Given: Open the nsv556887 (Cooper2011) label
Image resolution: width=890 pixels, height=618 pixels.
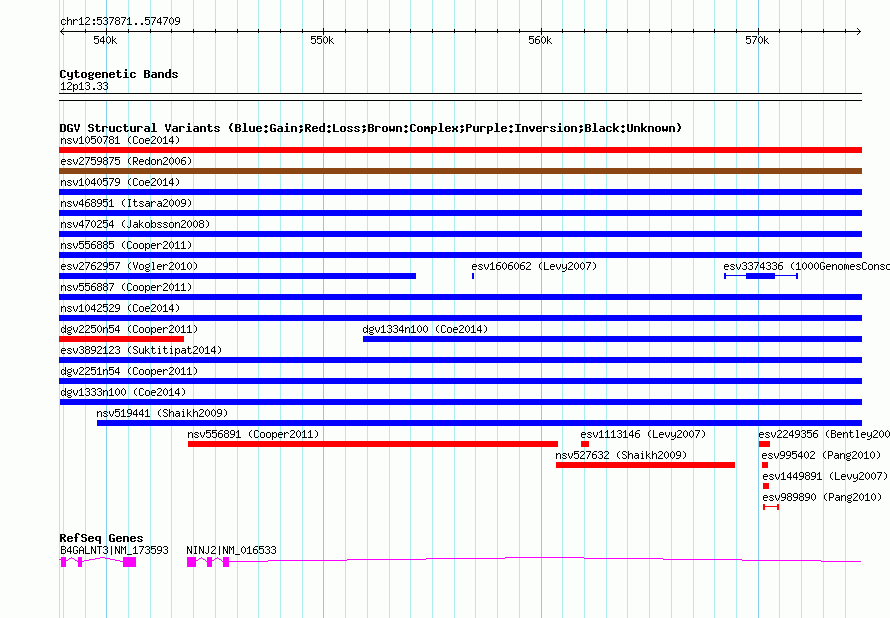Looking at the screenshot, I should (x=126, y=287).
